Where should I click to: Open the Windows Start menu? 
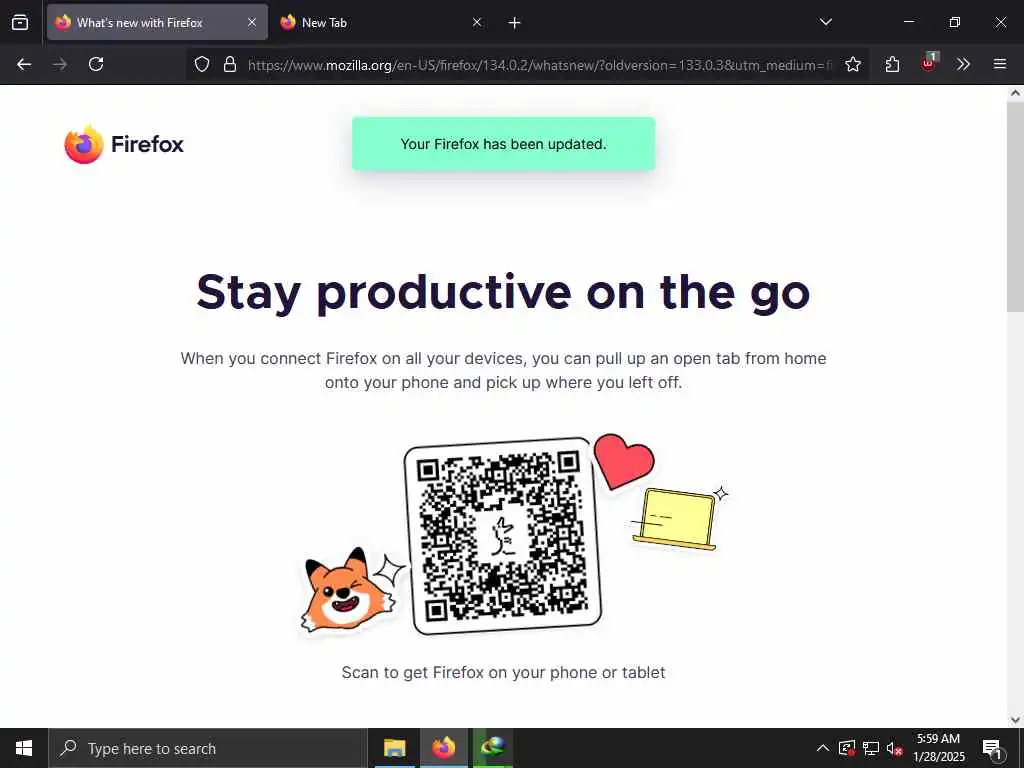click(x=24, y=748)
